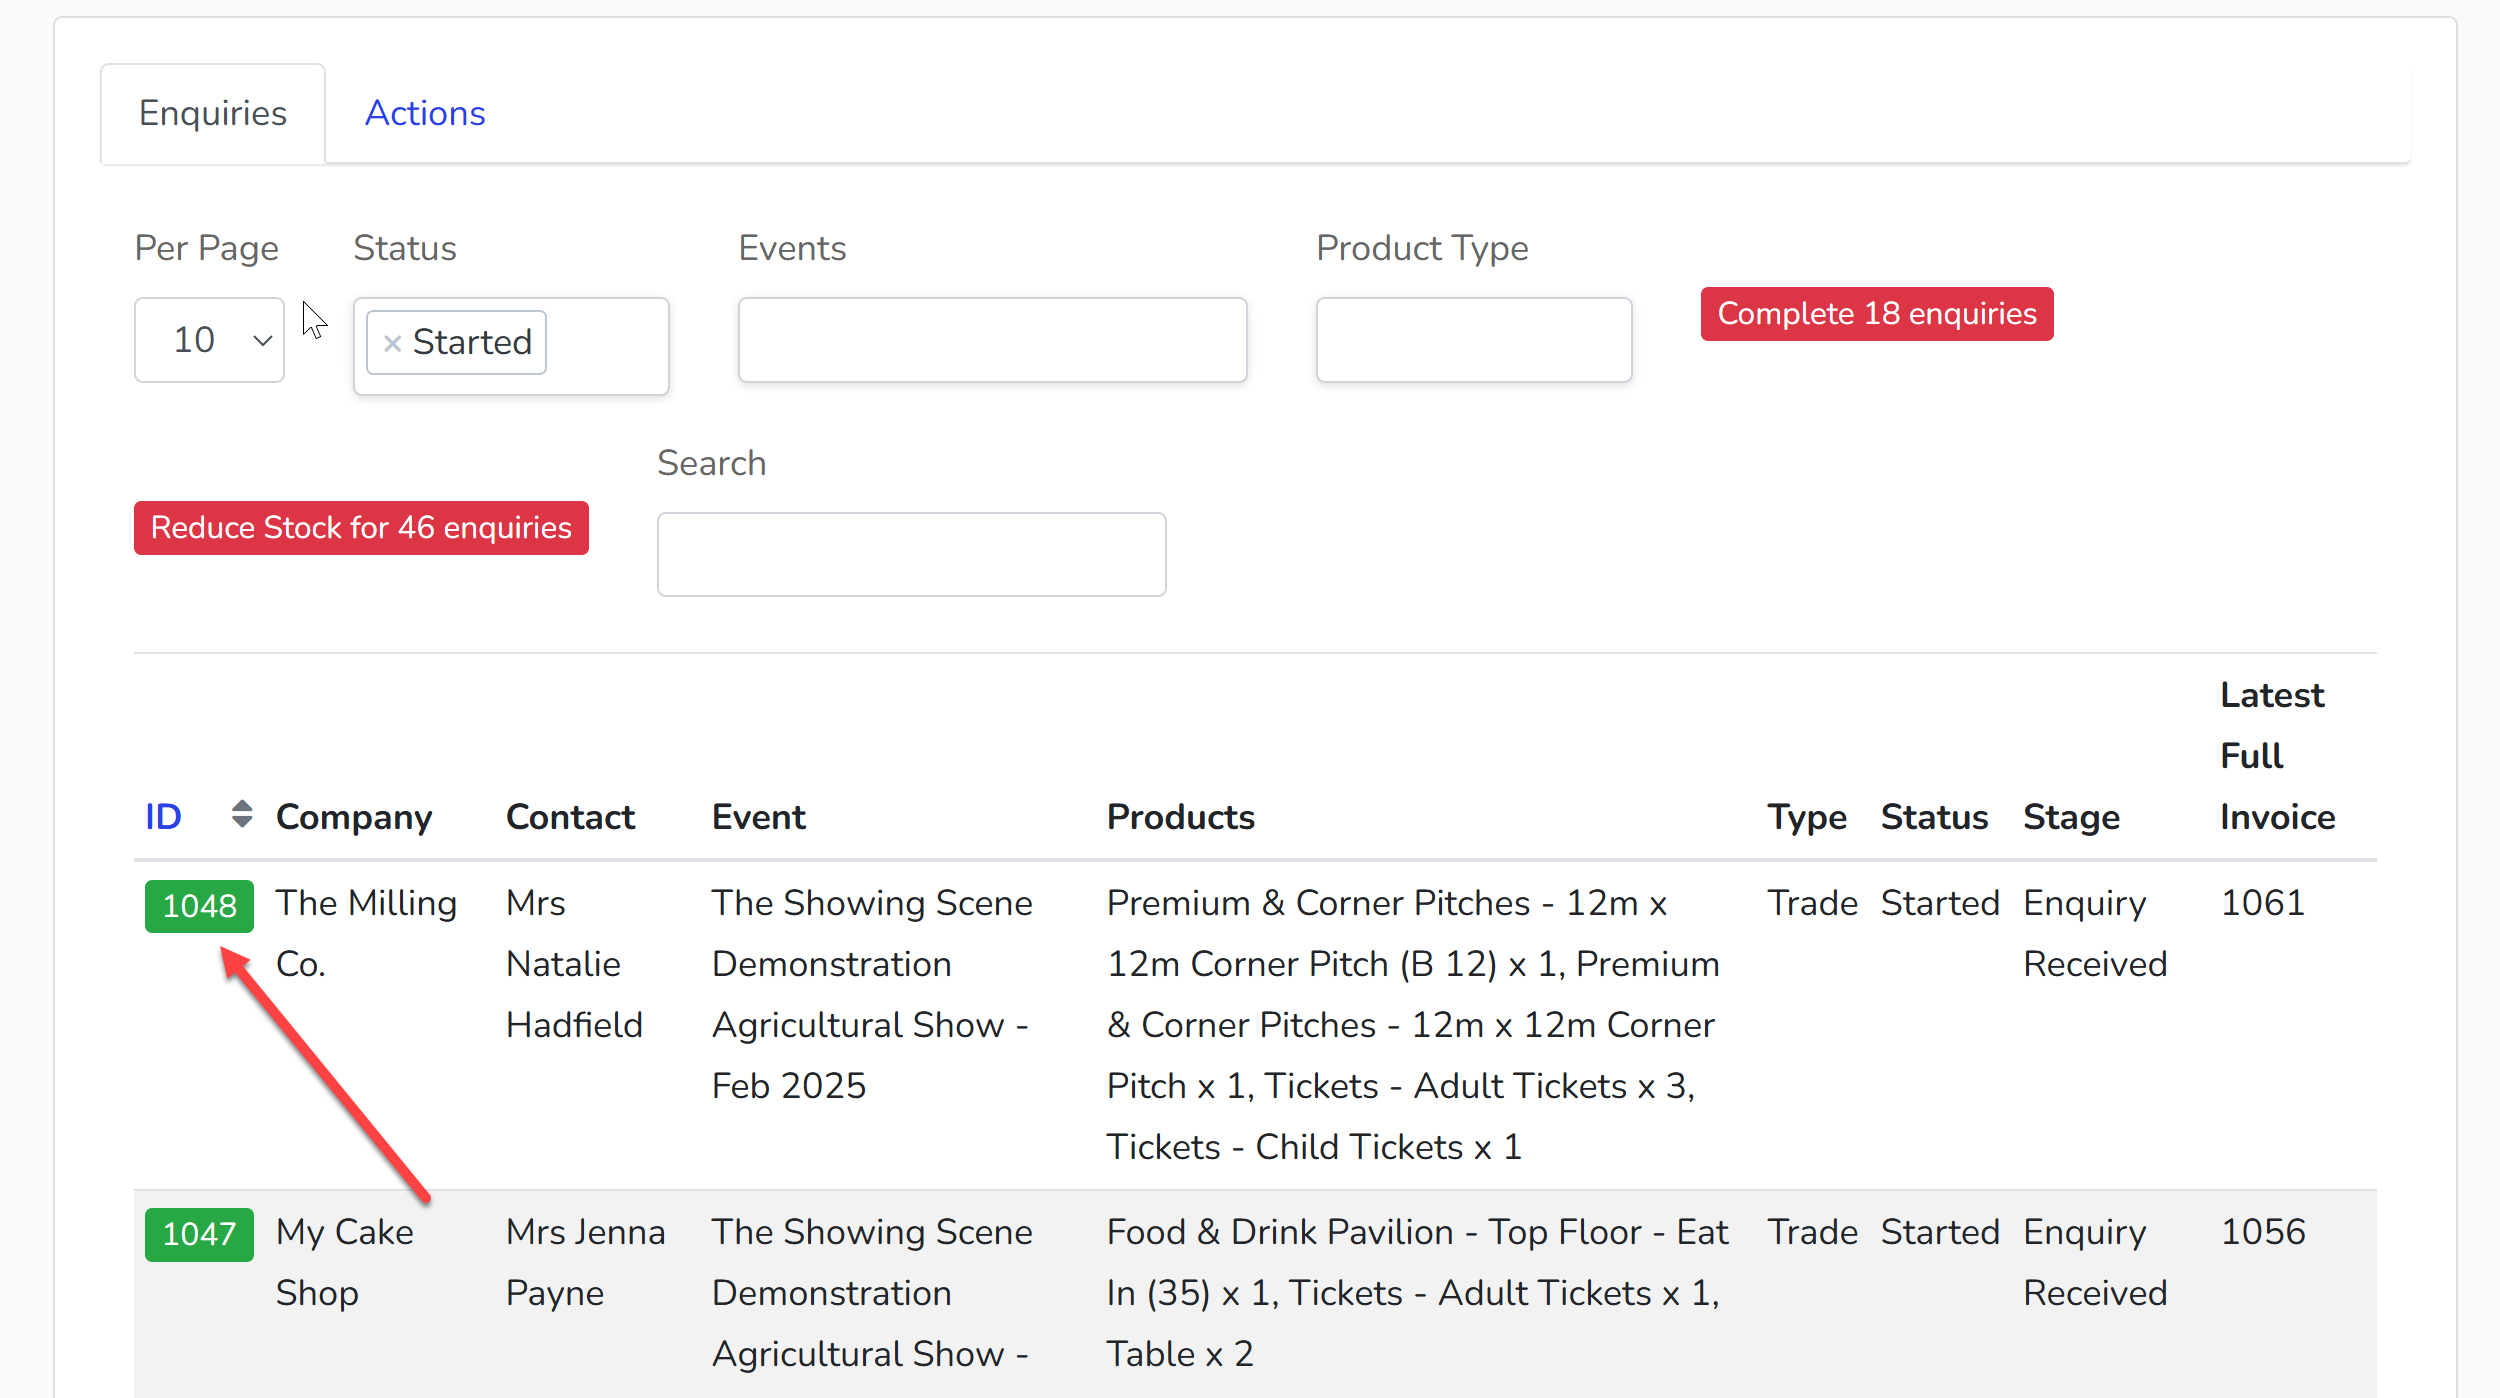Click the Food & Drink Pavilion products cell
This screenshot has width=2500, height=1398.
(1417, 1293)
